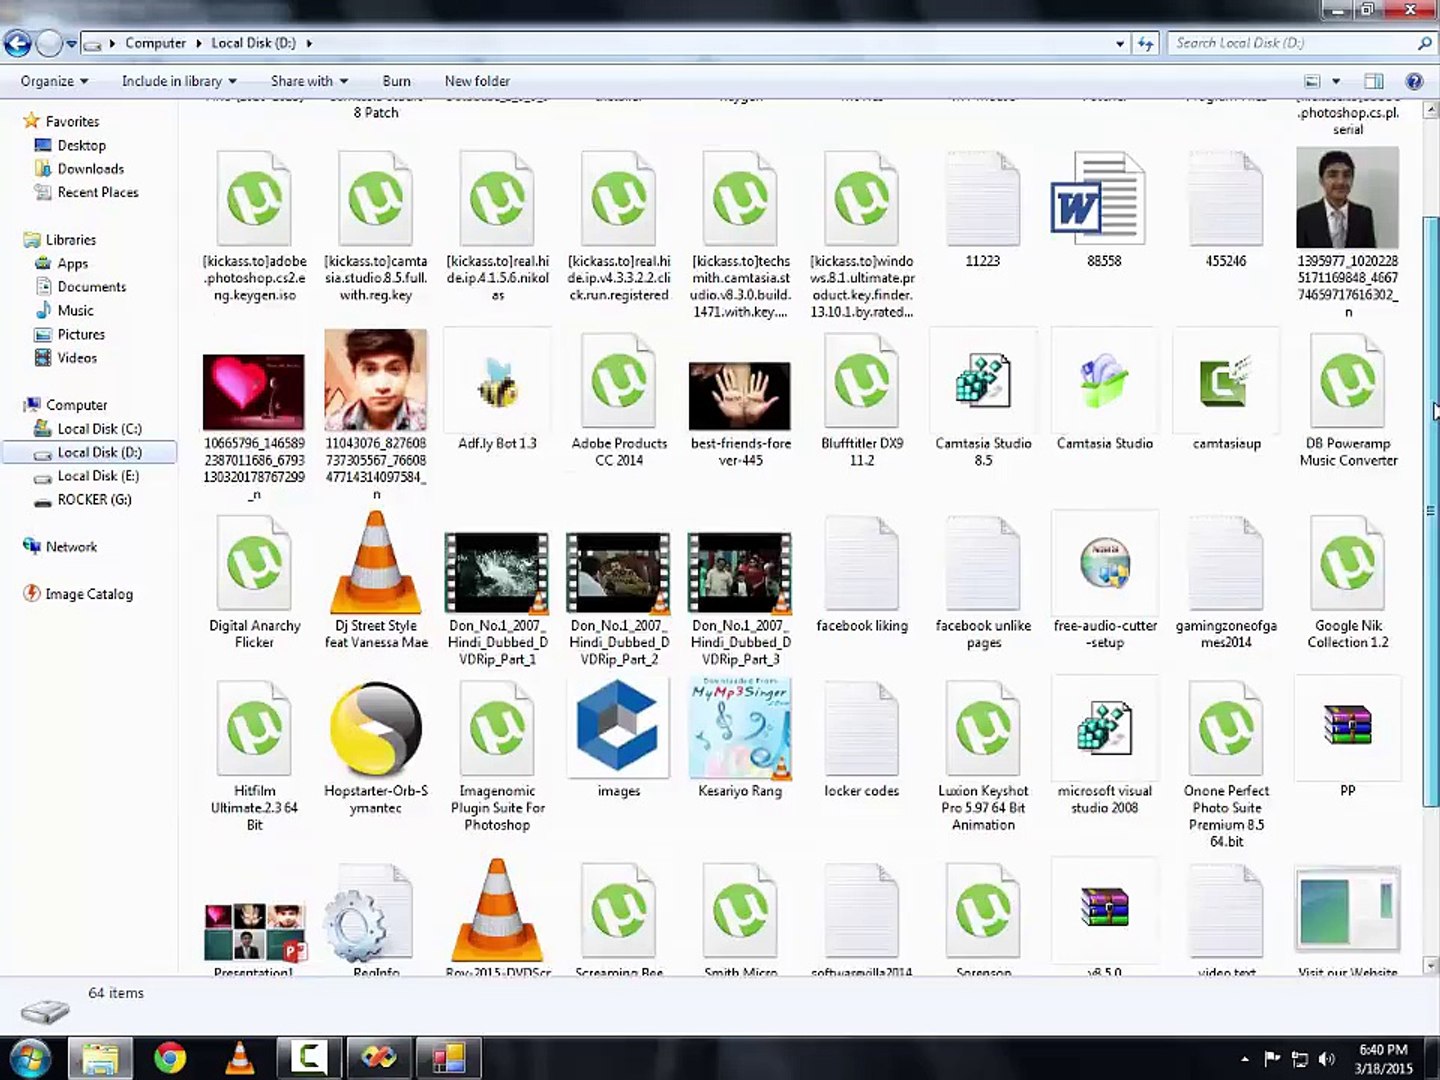1440x1080 pixels.
Task: Select the 88558 Word document
Action: [x=1098, y=199]
